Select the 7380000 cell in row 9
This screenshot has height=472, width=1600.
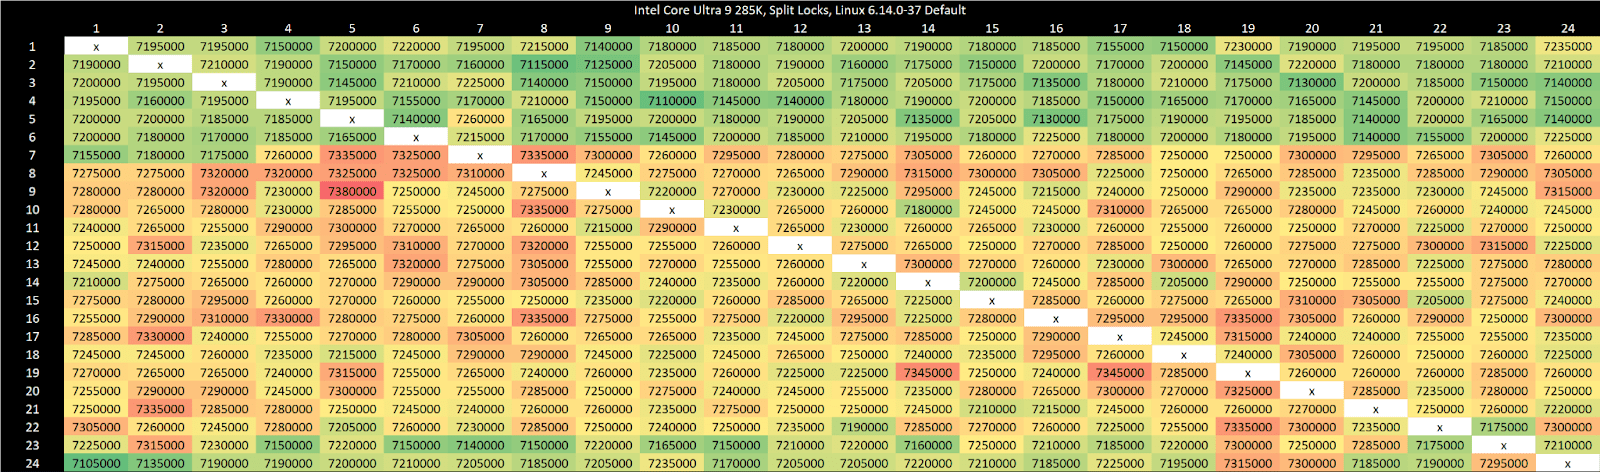[x=352, y=191]
